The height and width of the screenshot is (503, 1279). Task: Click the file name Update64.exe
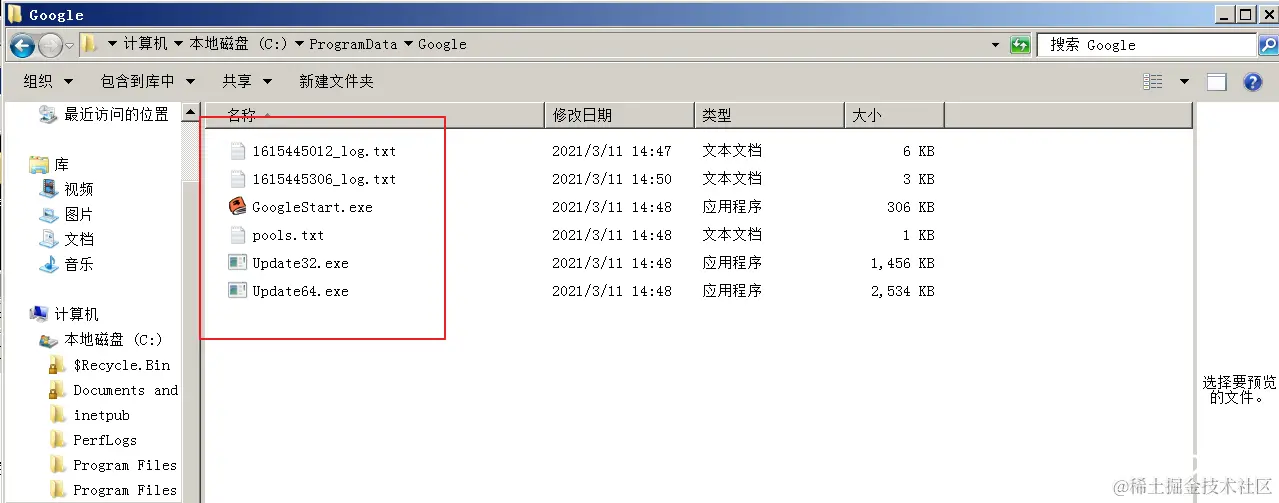[300, 291]
